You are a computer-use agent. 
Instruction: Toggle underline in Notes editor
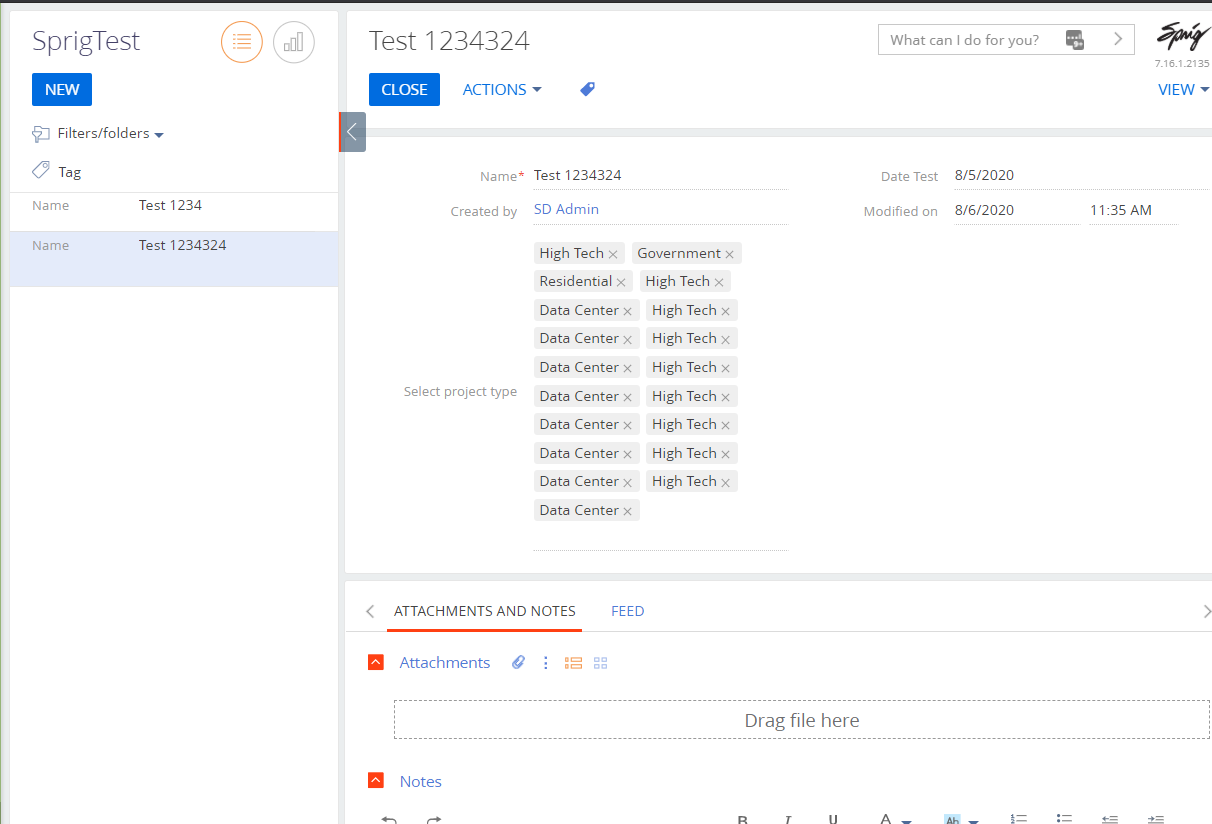833,819
